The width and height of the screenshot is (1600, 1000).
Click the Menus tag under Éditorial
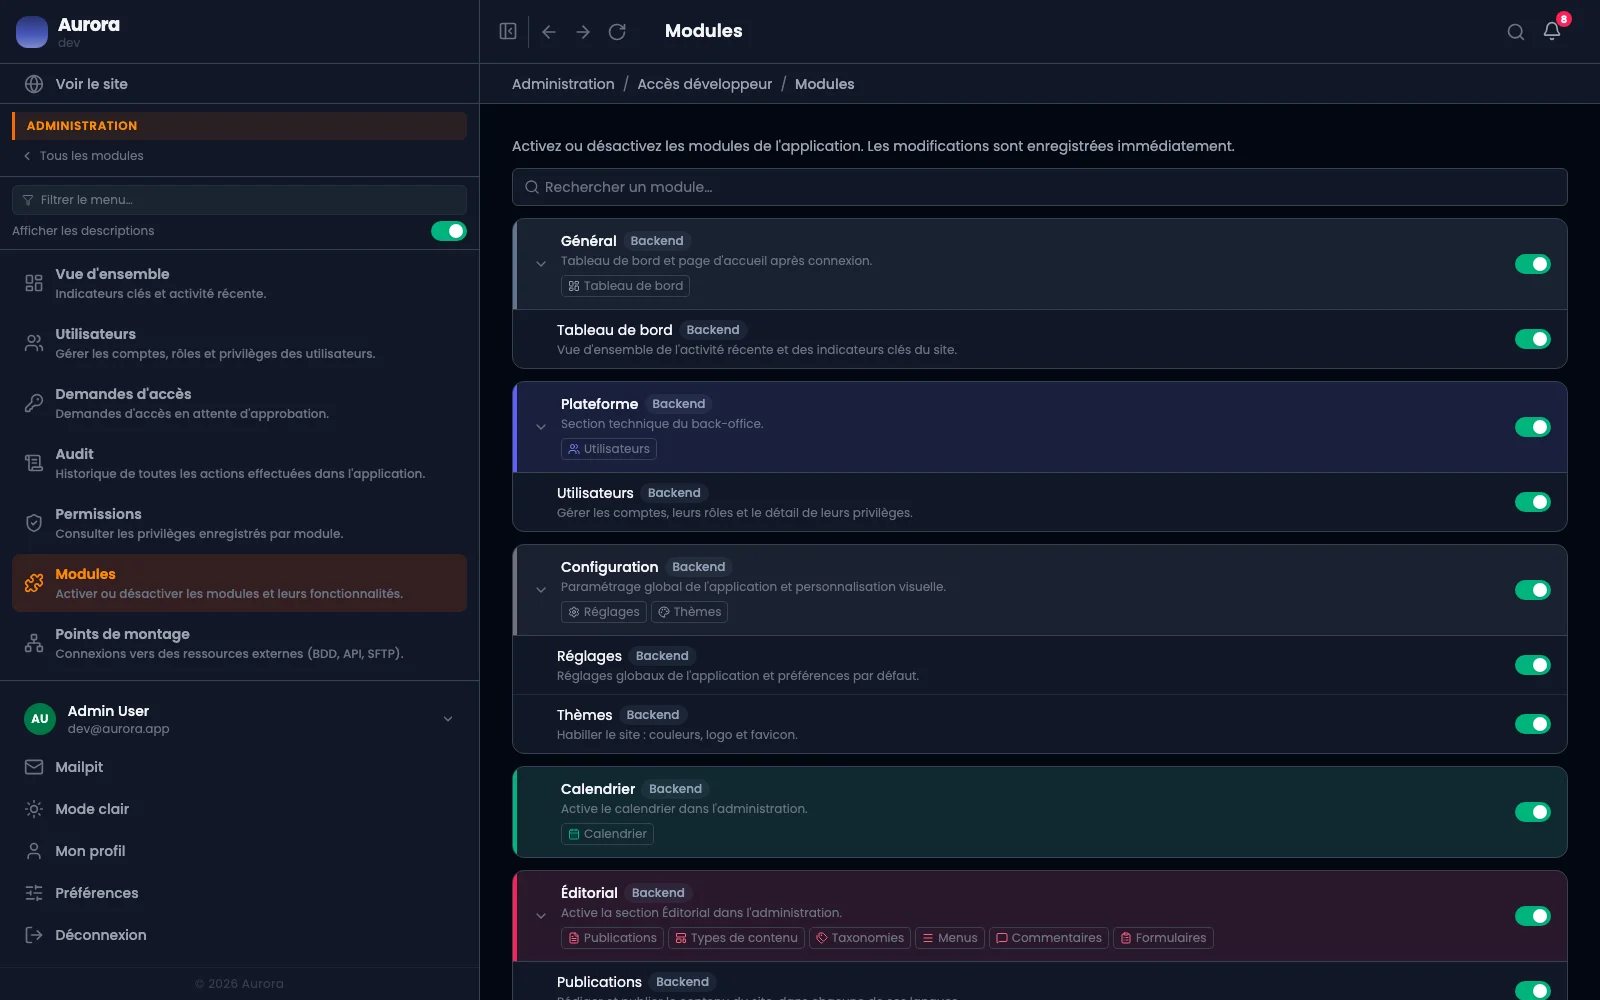click(950, 938)
